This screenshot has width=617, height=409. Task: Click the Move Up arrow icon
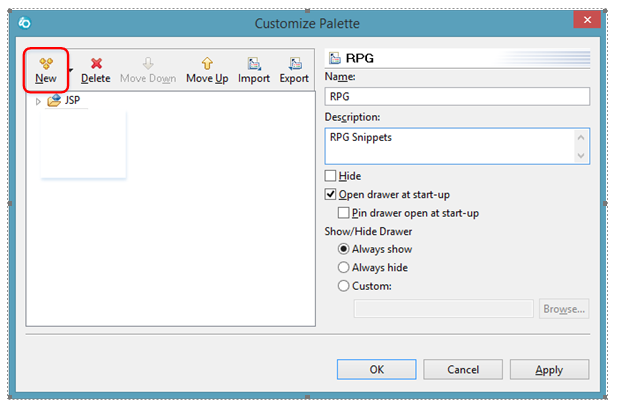[x=207, y=62]
